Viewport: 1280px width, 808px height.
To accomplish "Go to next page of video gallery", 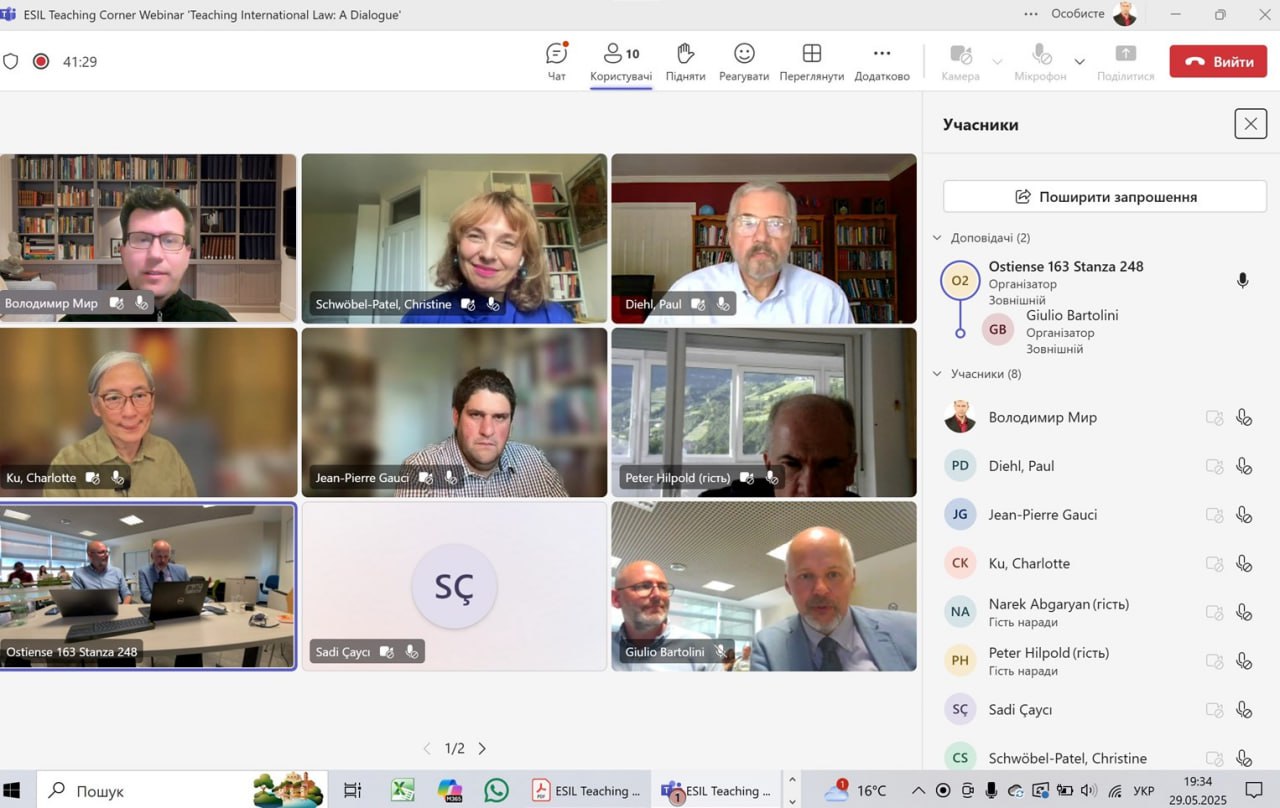I will coord(482,748).
